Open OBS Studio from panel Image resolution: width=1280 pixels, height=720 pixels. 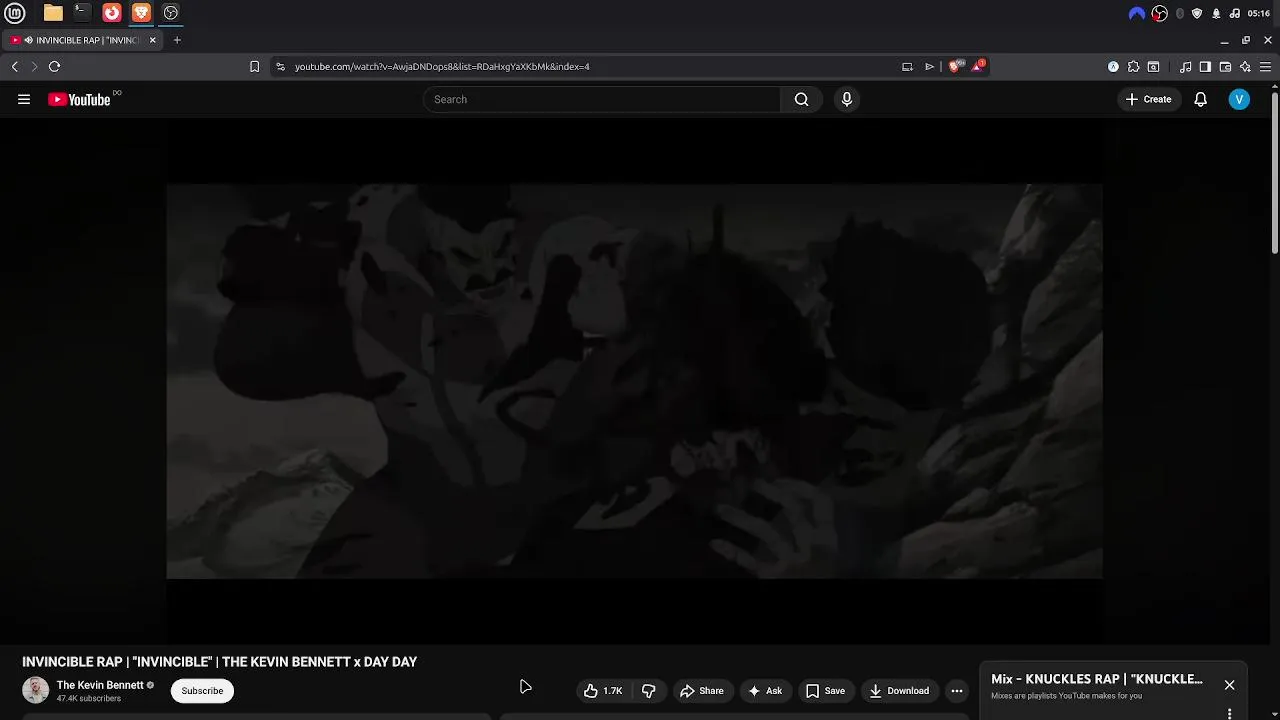pyautogui.click(x=170, y=13)
